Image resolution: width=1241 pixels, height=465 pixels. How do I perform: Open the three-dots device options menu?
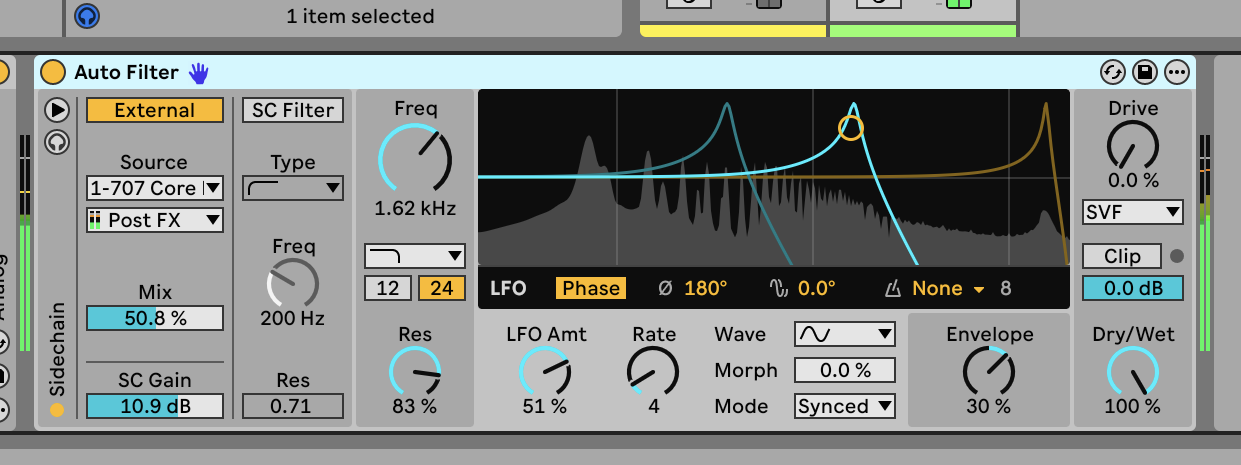1176,72
